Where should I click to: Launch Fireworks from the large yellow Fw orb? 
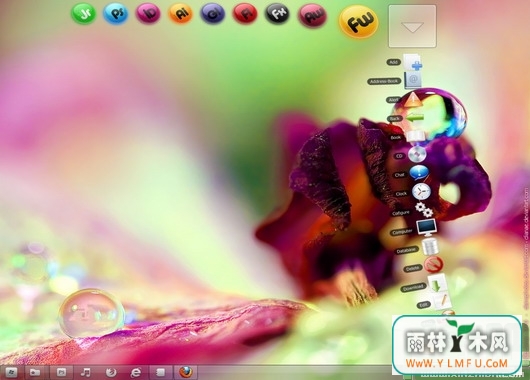click(x=359, y=22)
